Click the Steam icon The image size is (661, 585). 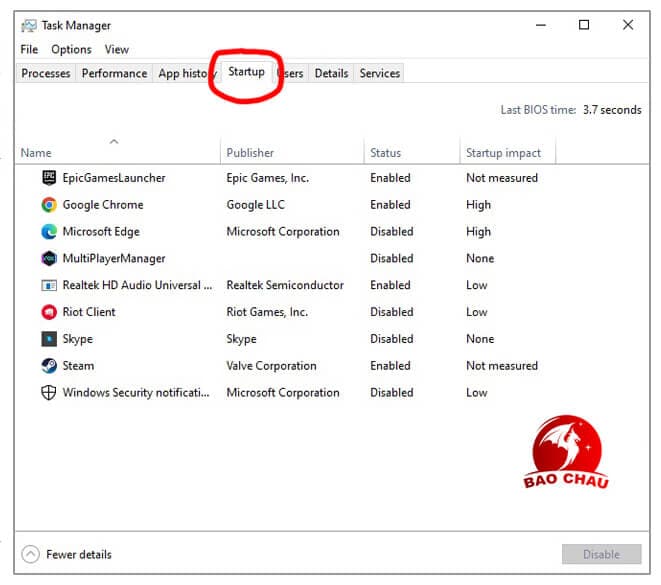49,366
